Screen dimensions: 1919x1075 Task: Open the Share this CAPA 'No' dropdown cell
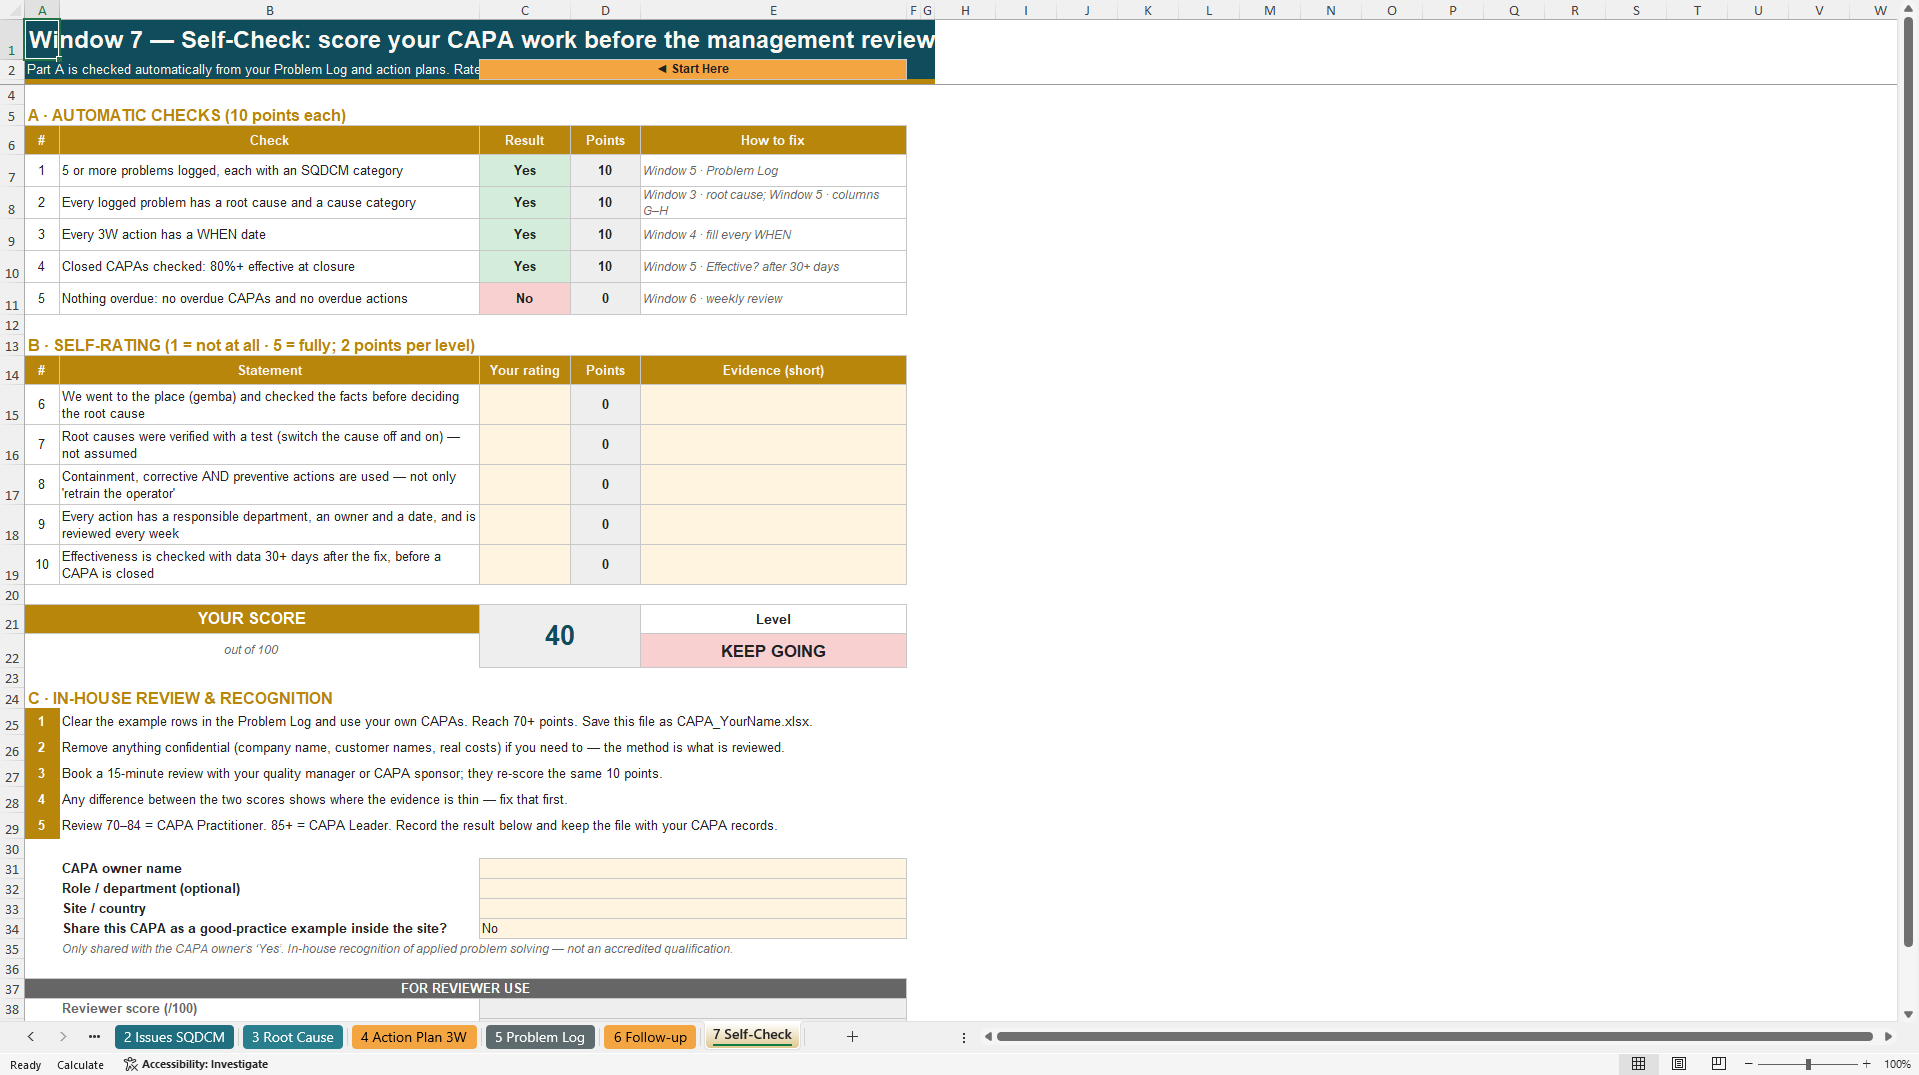[x=693, y=929]
